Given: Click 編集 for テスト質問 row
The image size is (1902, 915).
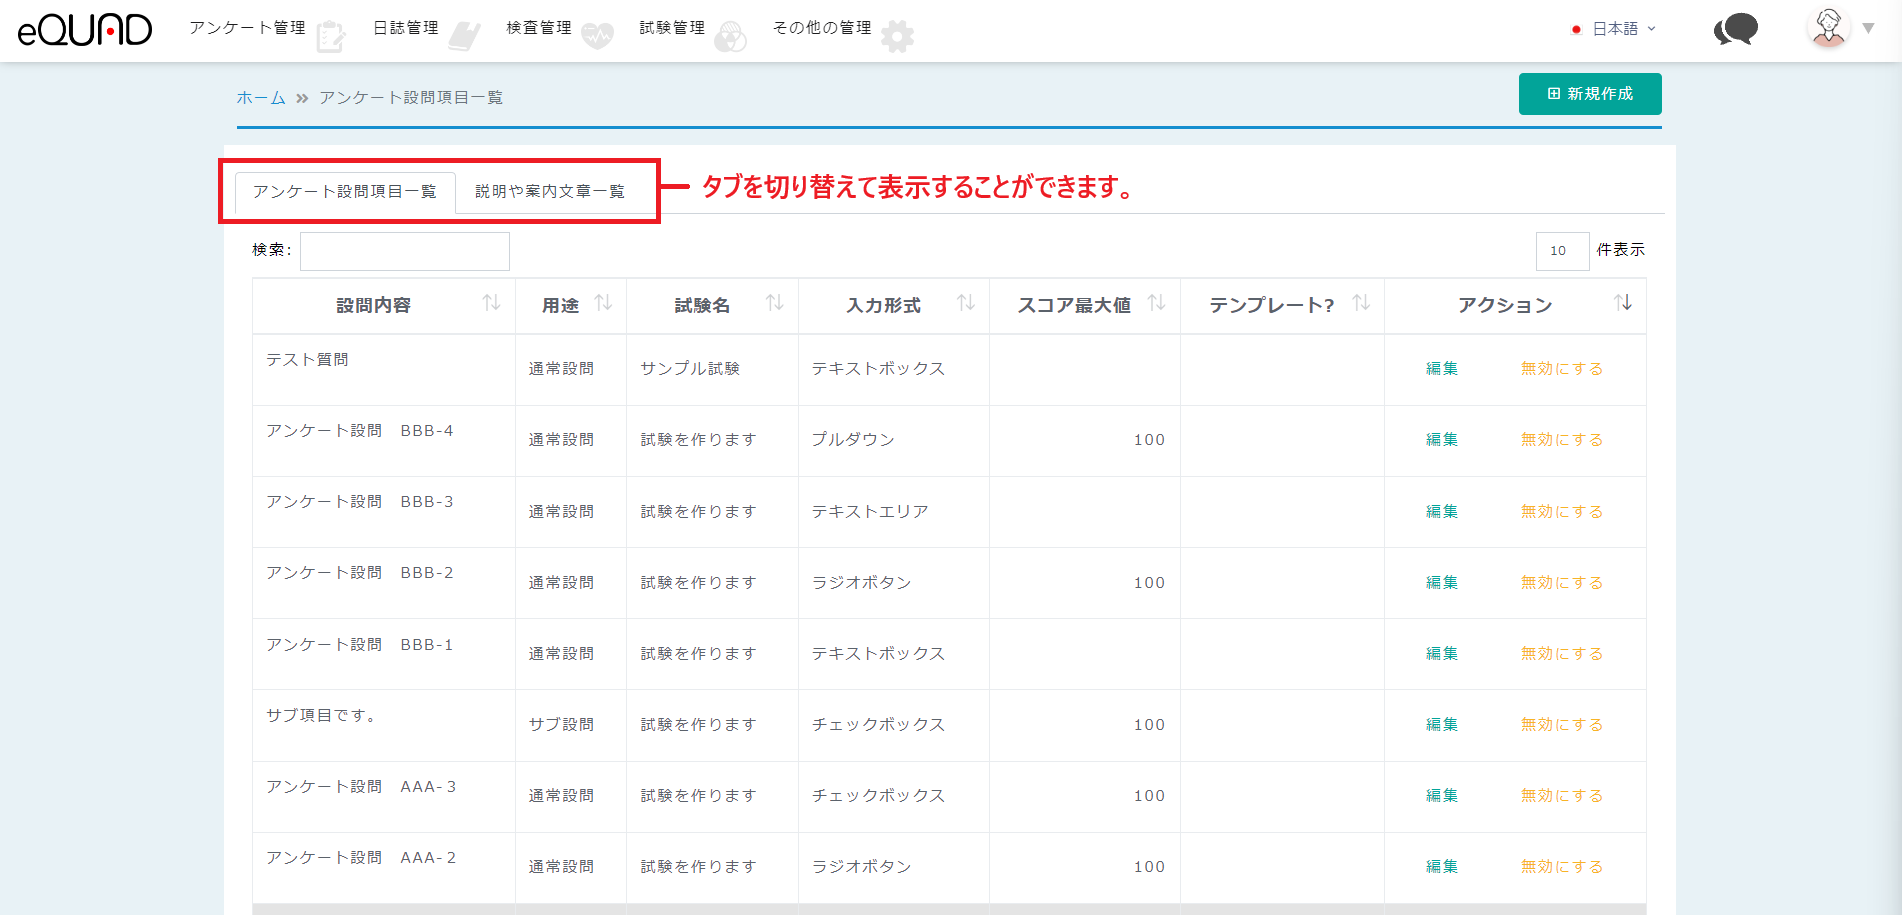Looking at the screenshot, I should tap(1441, 369).
